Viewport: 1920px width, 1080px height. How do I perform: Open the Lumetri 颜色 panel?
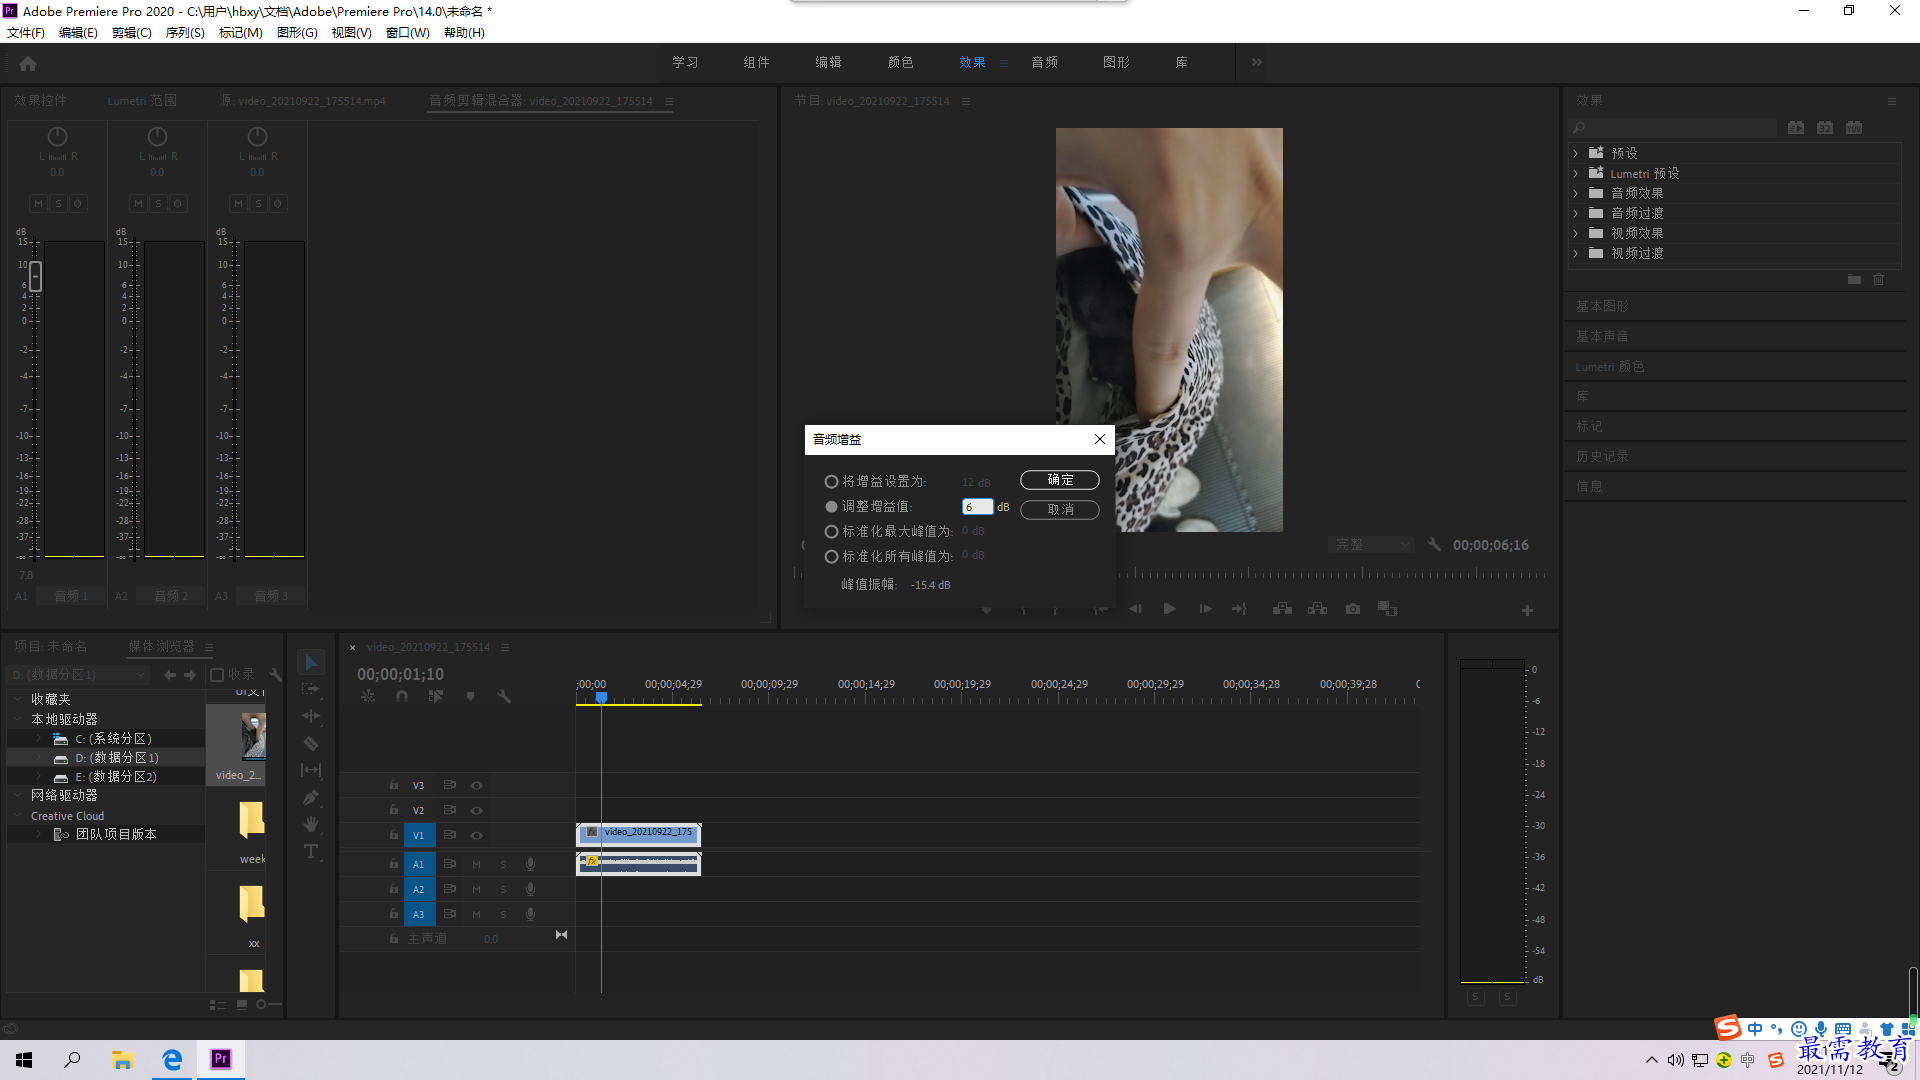pyautogui.click(x=1609, y=366)
